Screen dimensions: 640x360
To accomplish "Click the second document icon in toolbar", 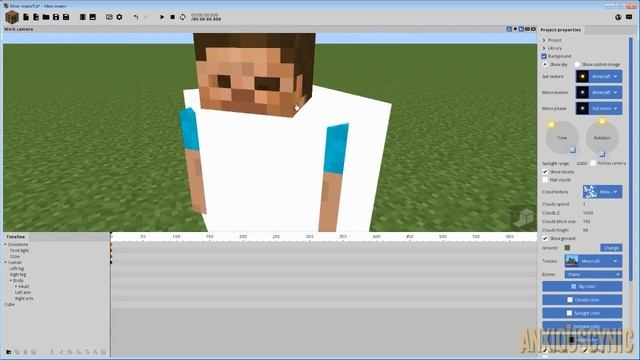I will point(36,17).
